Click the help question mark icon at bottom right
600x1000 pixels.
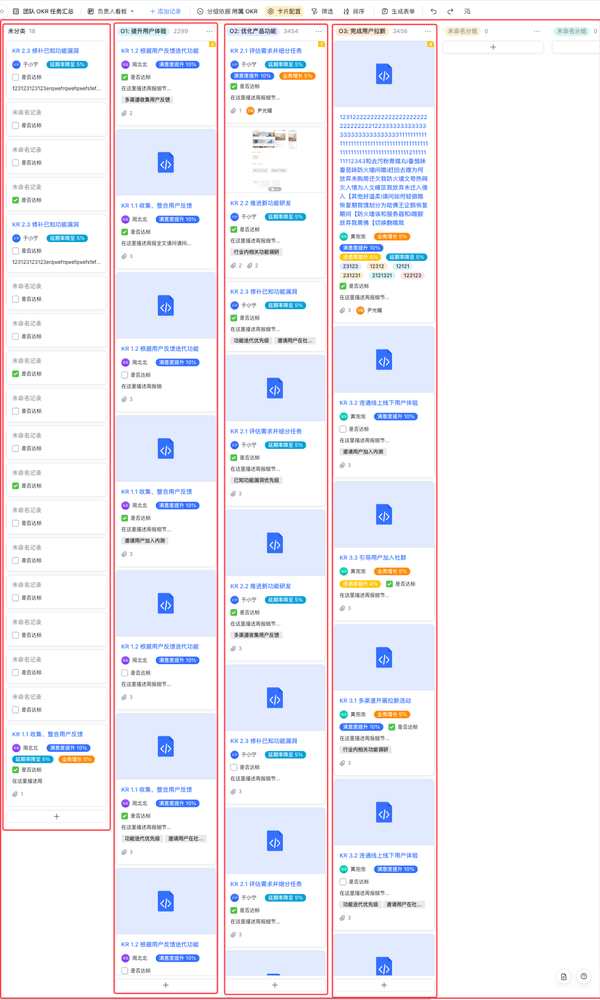583,976
